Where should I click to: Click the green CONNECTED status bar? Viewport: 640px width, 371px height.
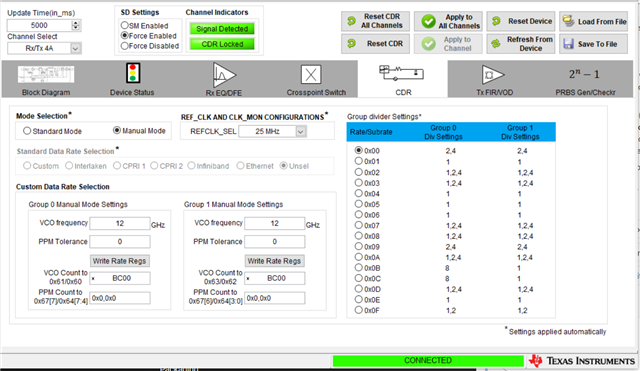tap(428, 361)
